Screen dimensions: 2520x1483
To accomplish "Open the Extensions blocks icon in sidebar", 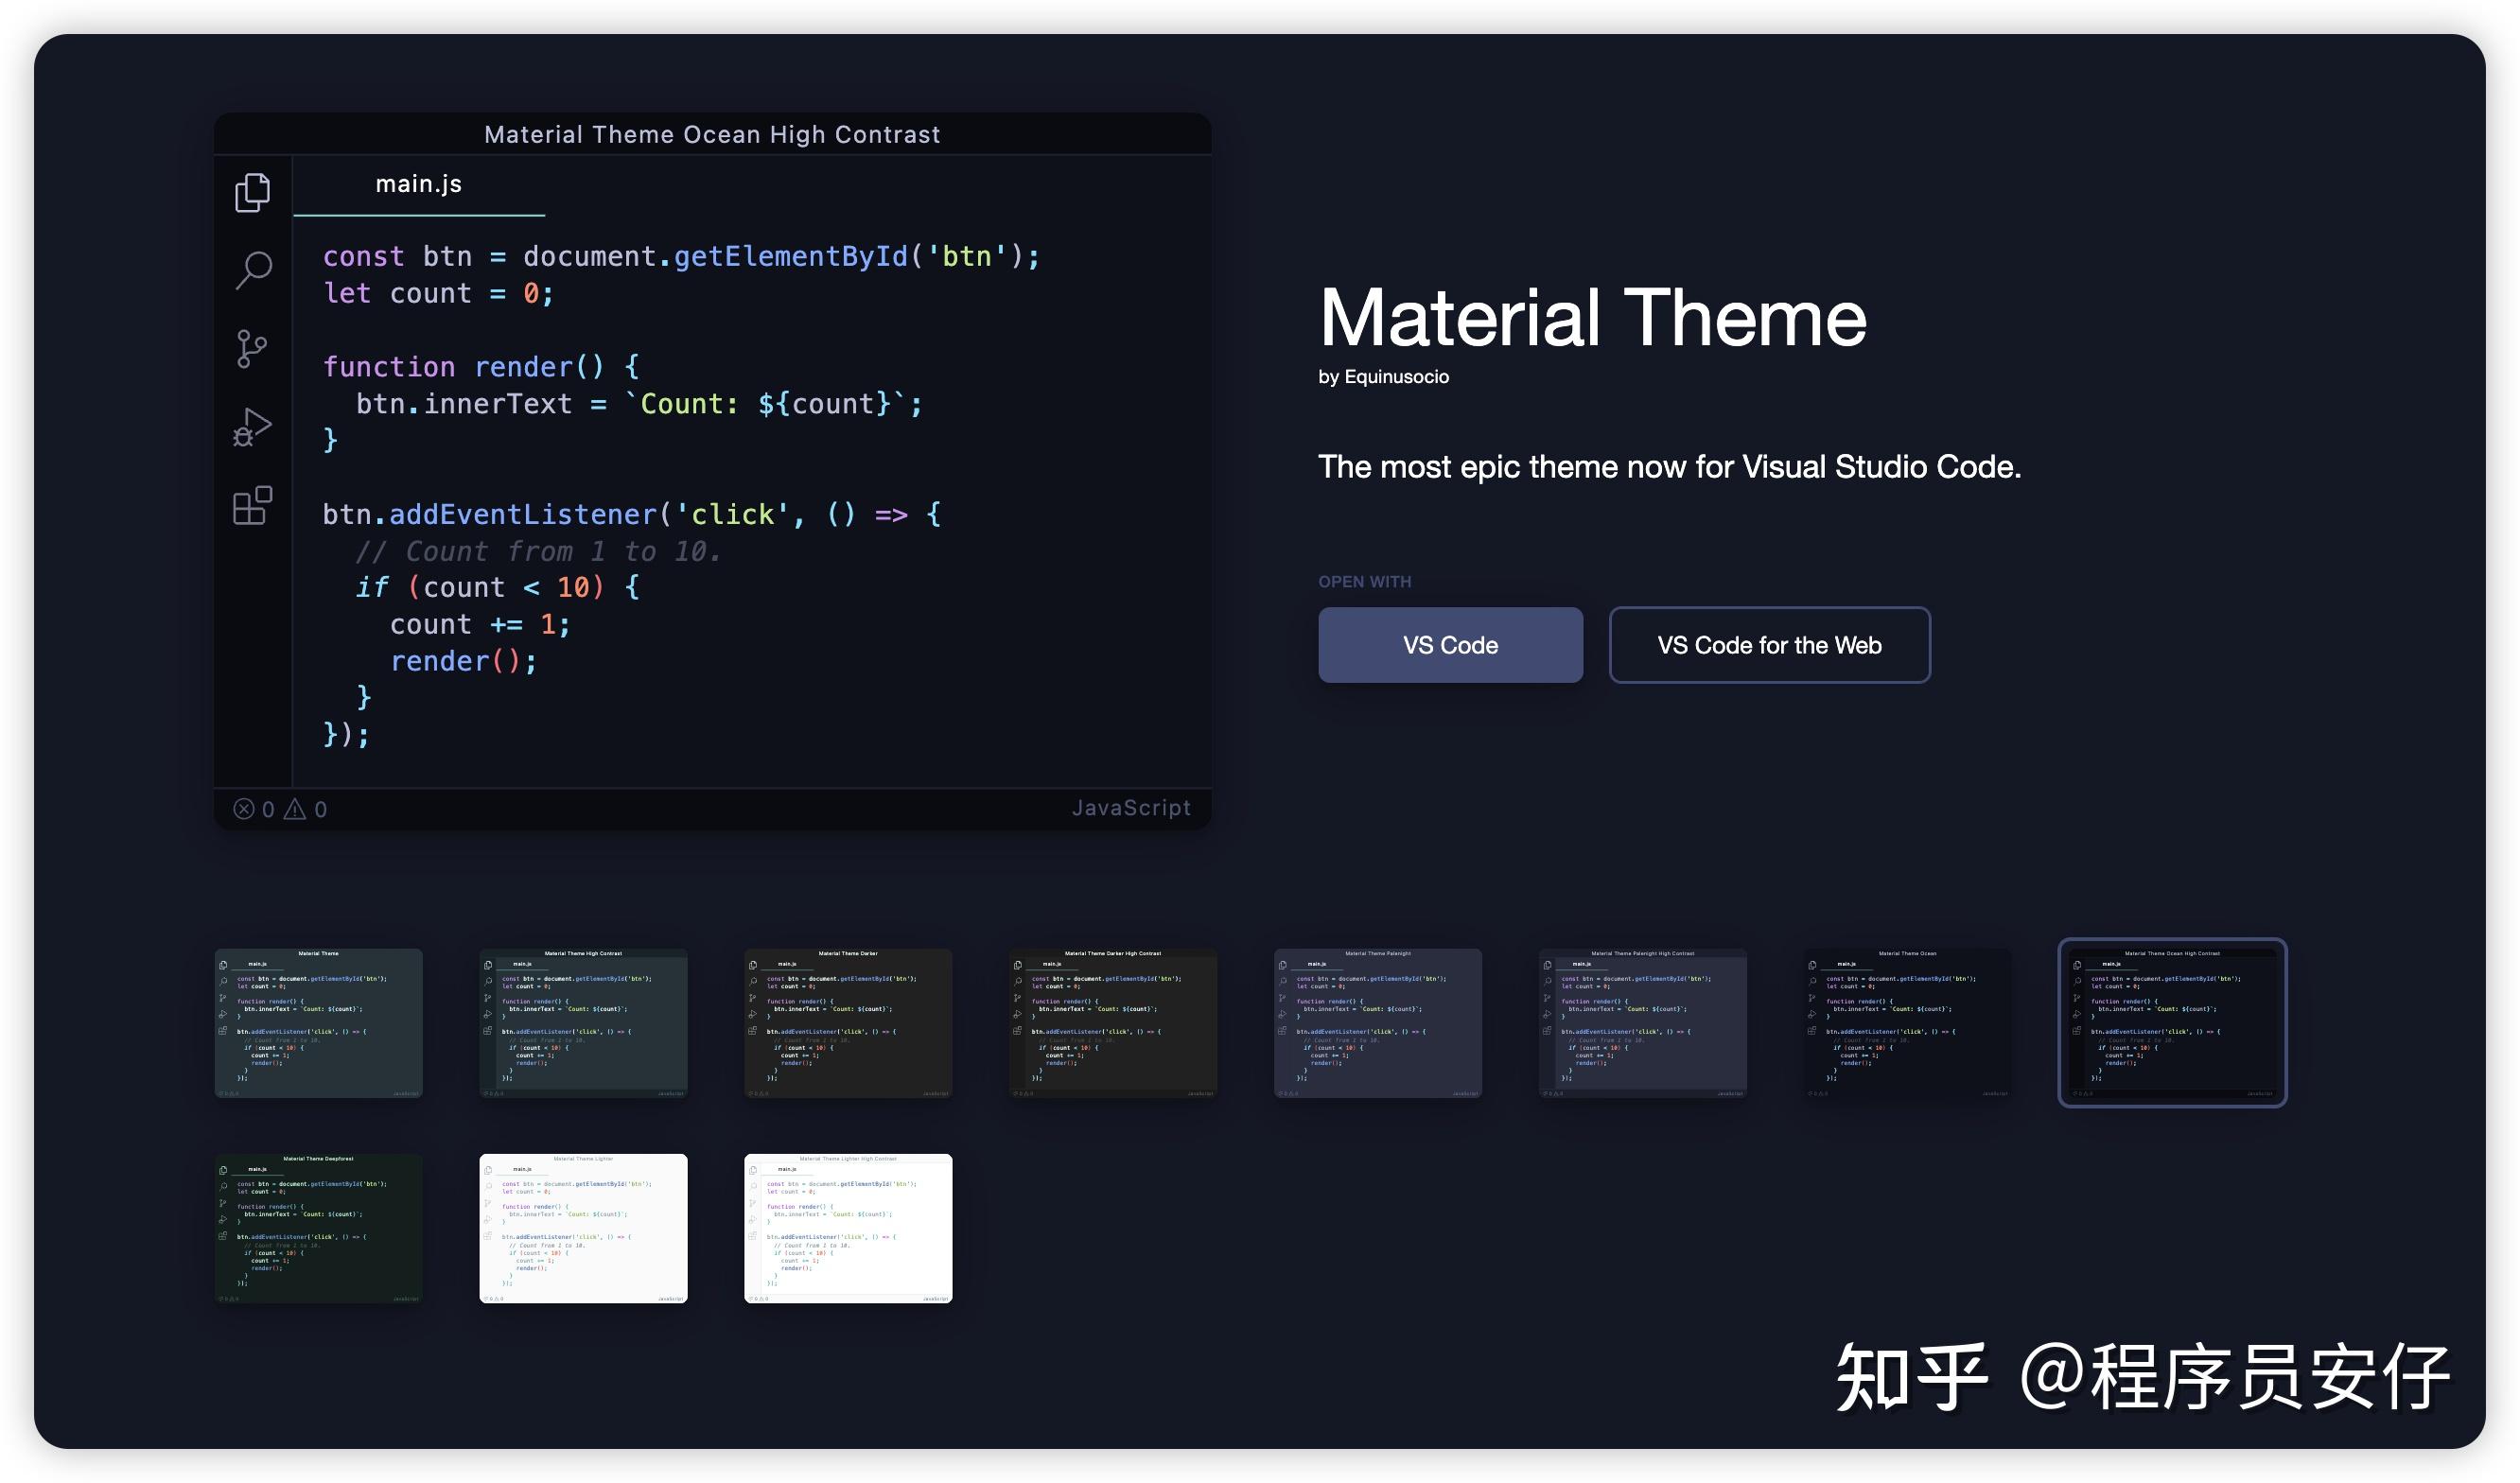I will pyautogui.click(x=252, y=505).
